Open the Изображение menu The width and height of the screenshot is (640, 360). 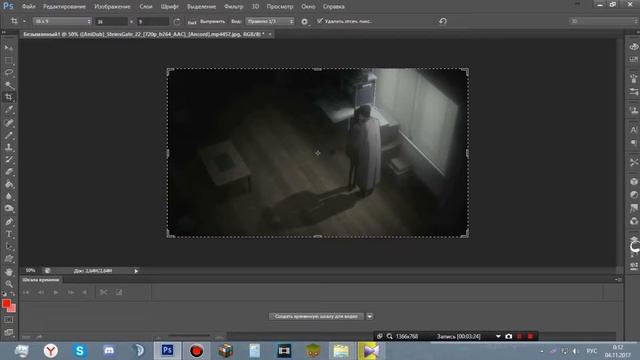pos(112,7)
